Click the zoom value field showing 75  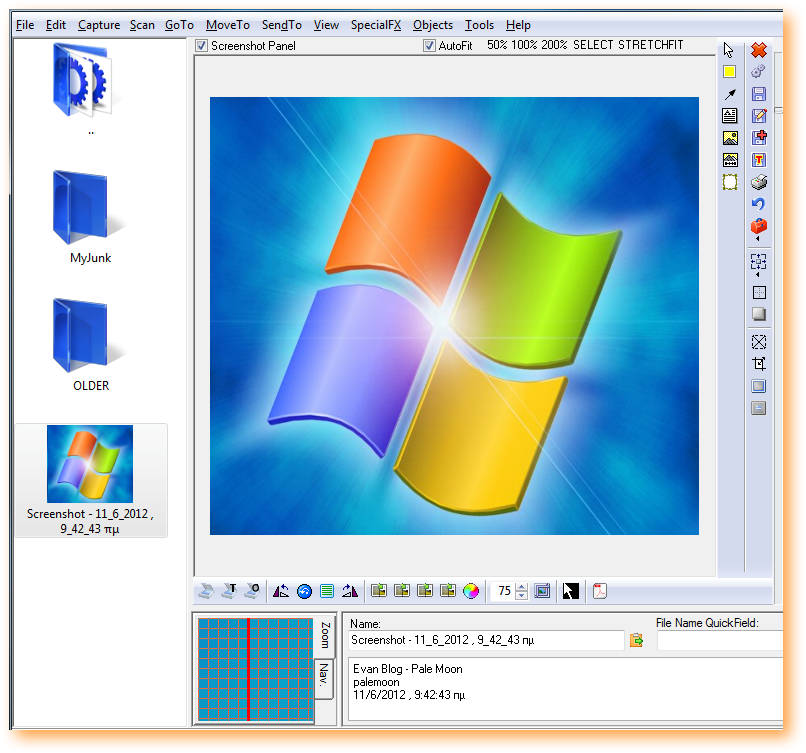point(504,591)
